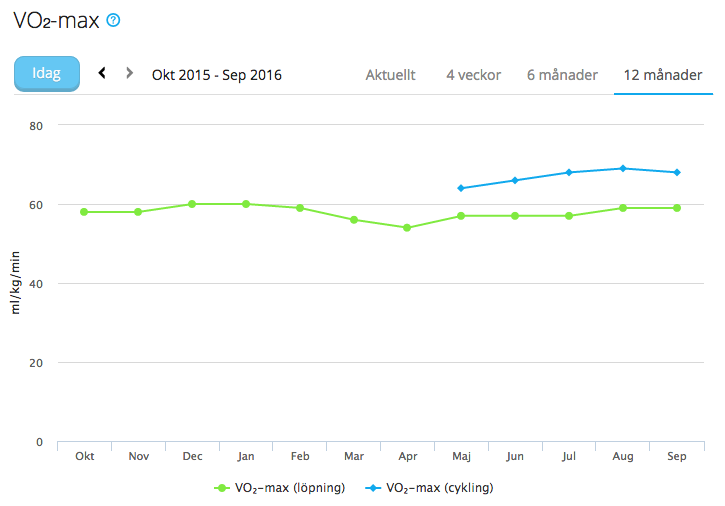
Task: Toggle VO2-max (löpning) legend series
Action: [280, 489]
